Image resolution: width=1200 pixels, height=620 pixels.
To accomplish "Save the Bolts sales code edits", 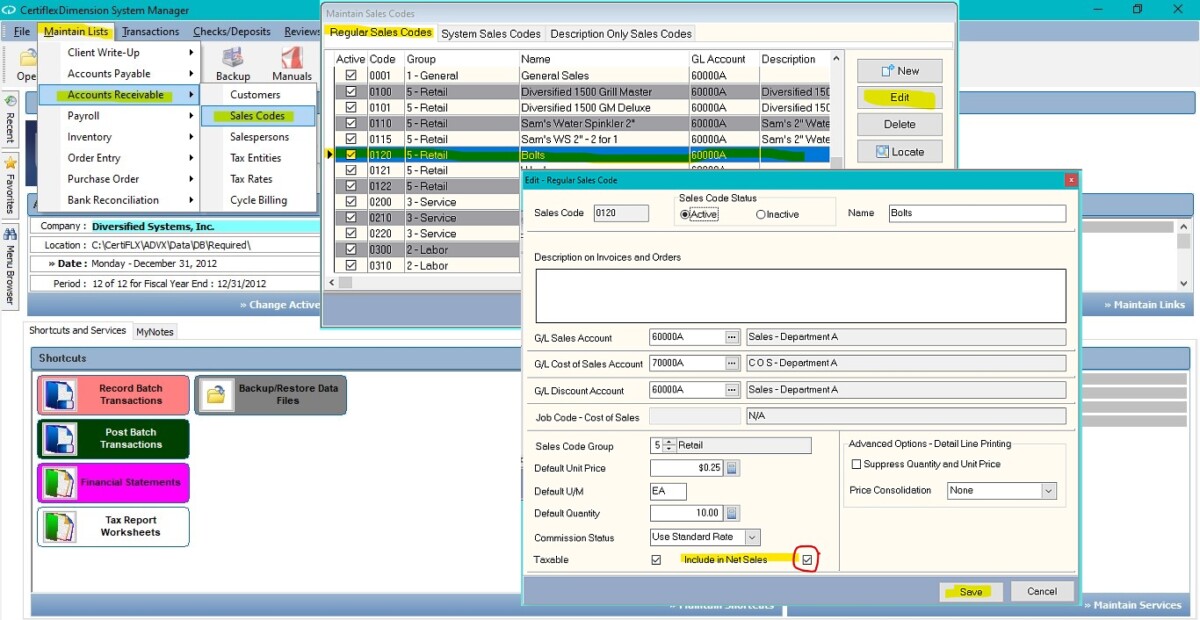I will [x=969, y=591].
